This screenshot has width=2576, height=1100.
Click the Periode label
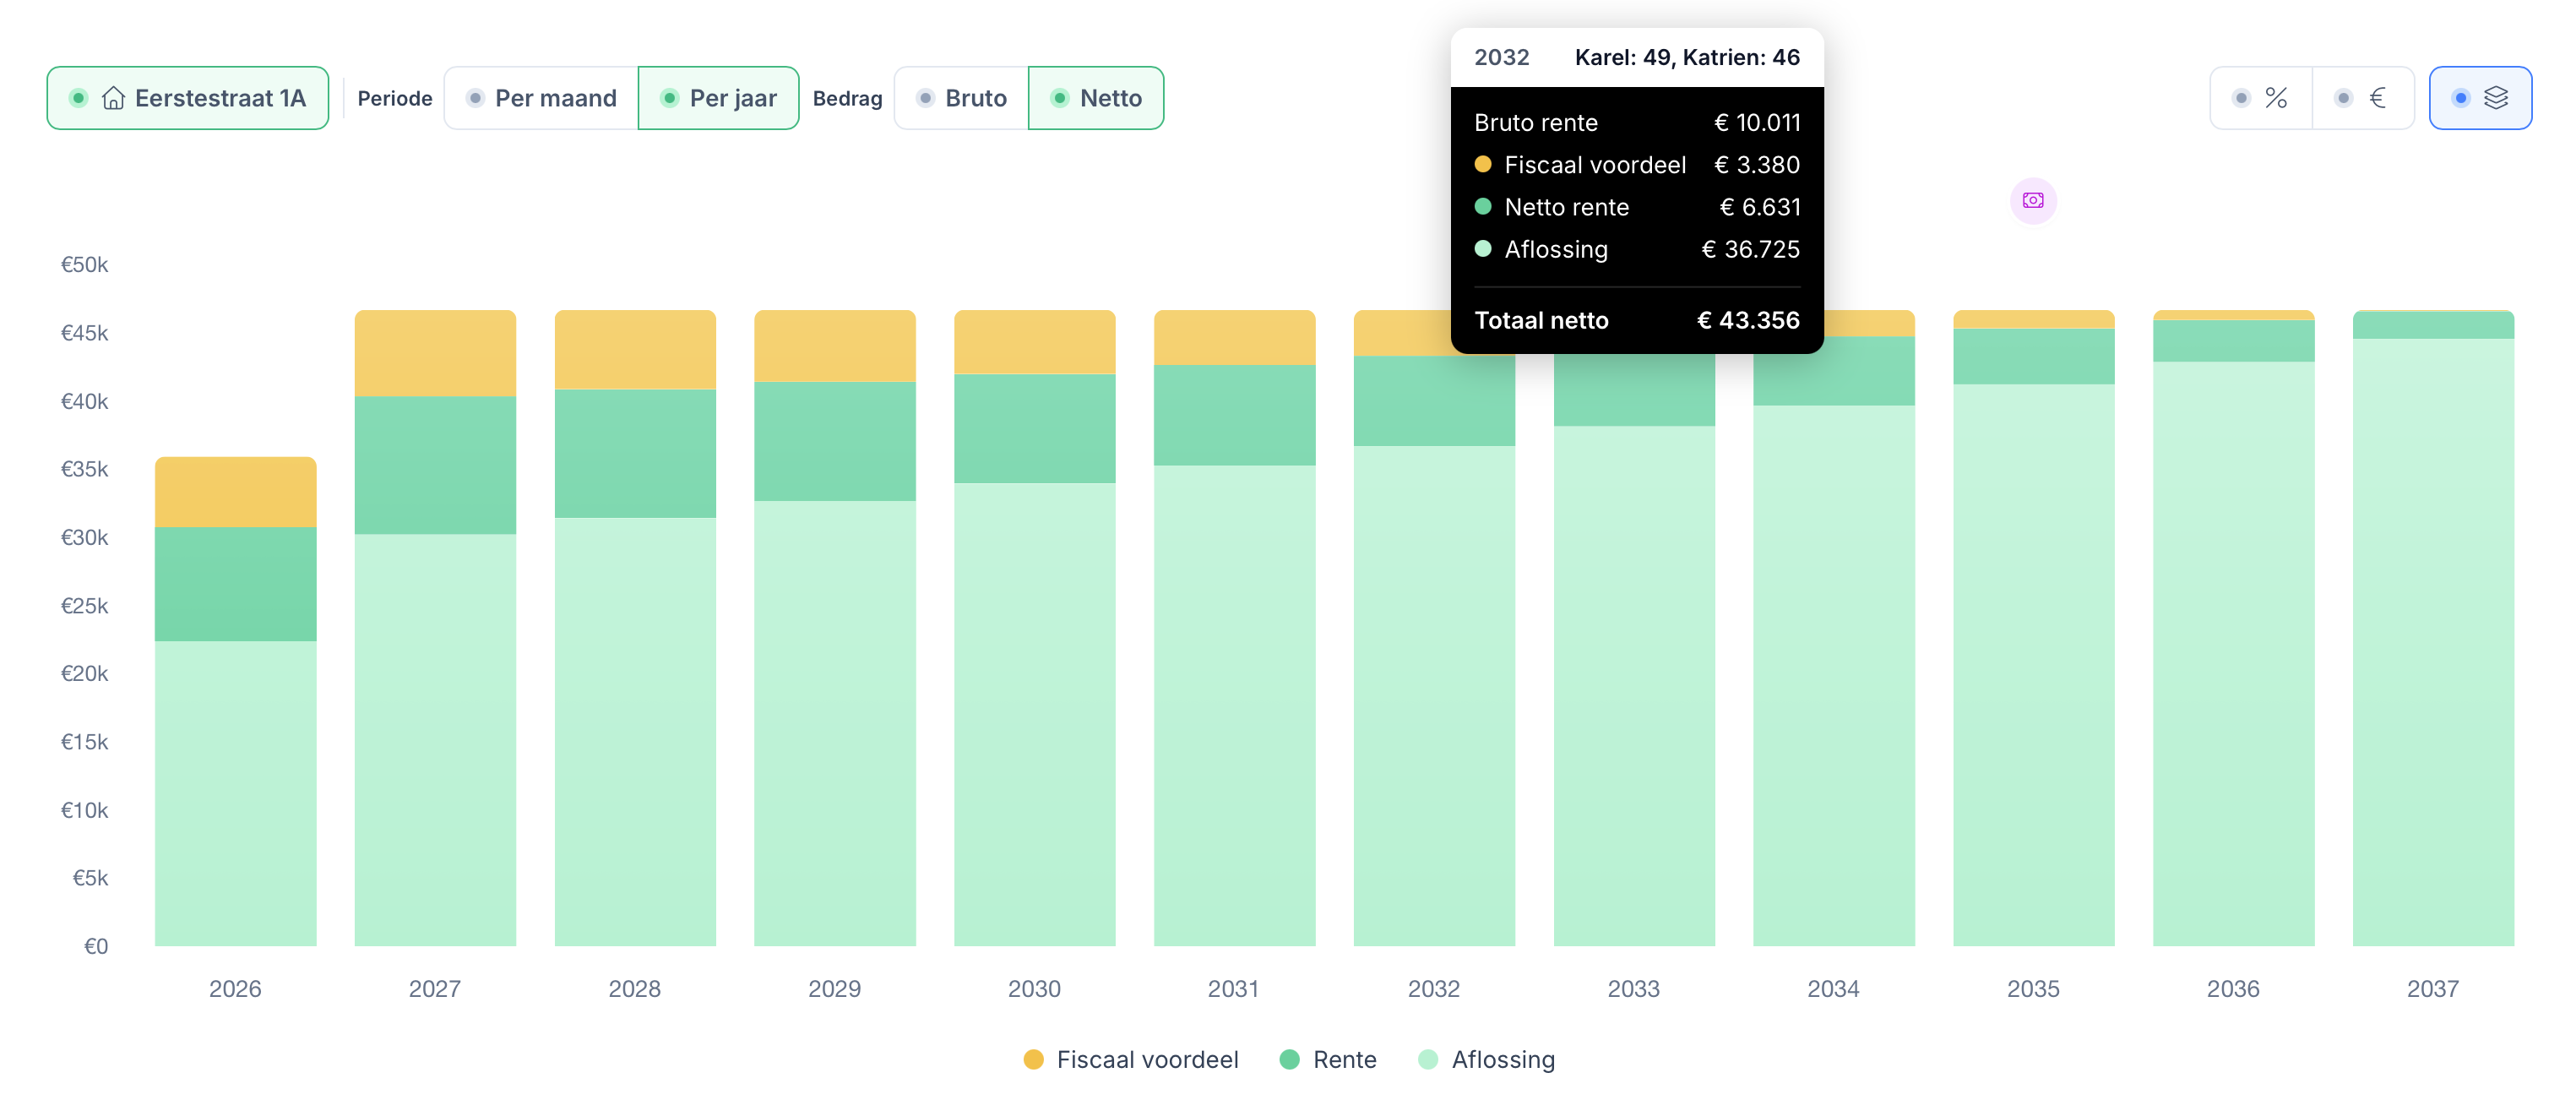click(395, 98)
